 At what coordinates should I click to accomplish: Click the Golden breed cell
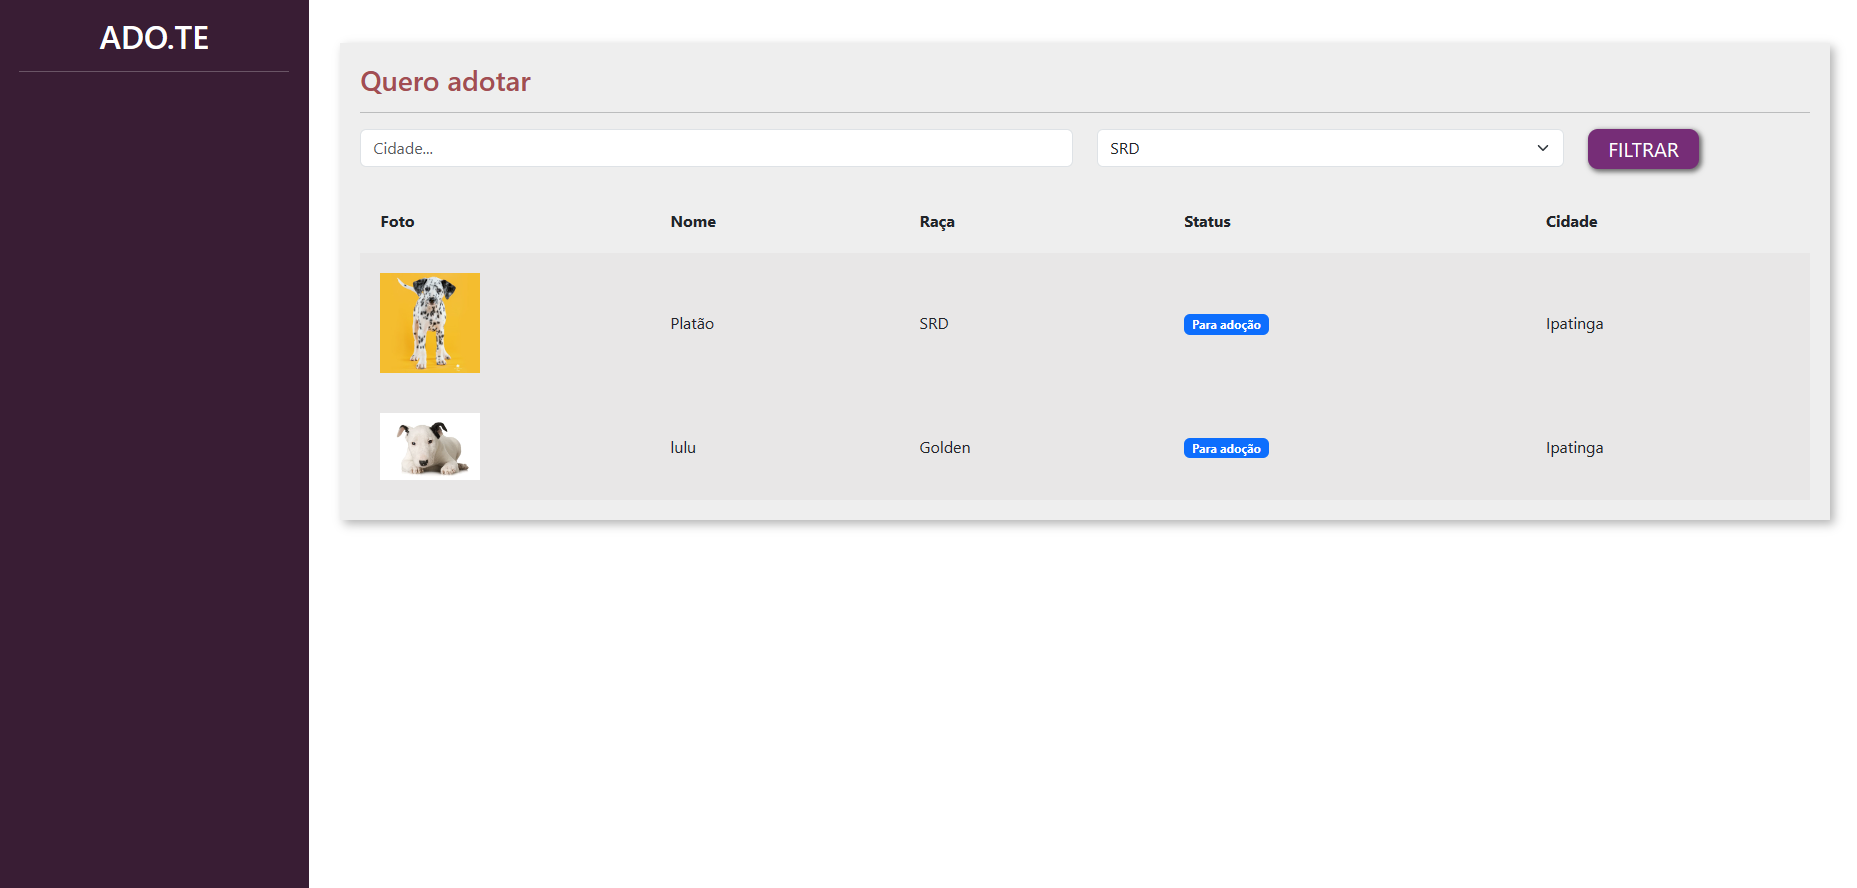click(x=945, y=447)
